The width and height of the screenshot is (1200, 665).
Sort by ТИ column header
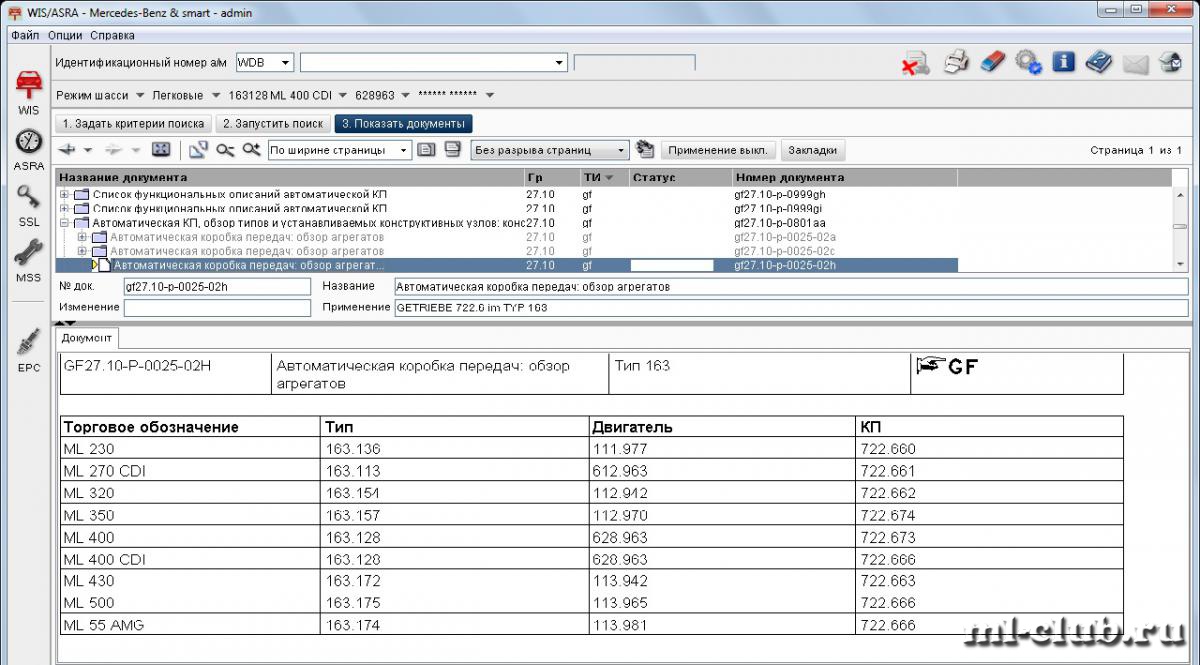click(x=603, y=177)
